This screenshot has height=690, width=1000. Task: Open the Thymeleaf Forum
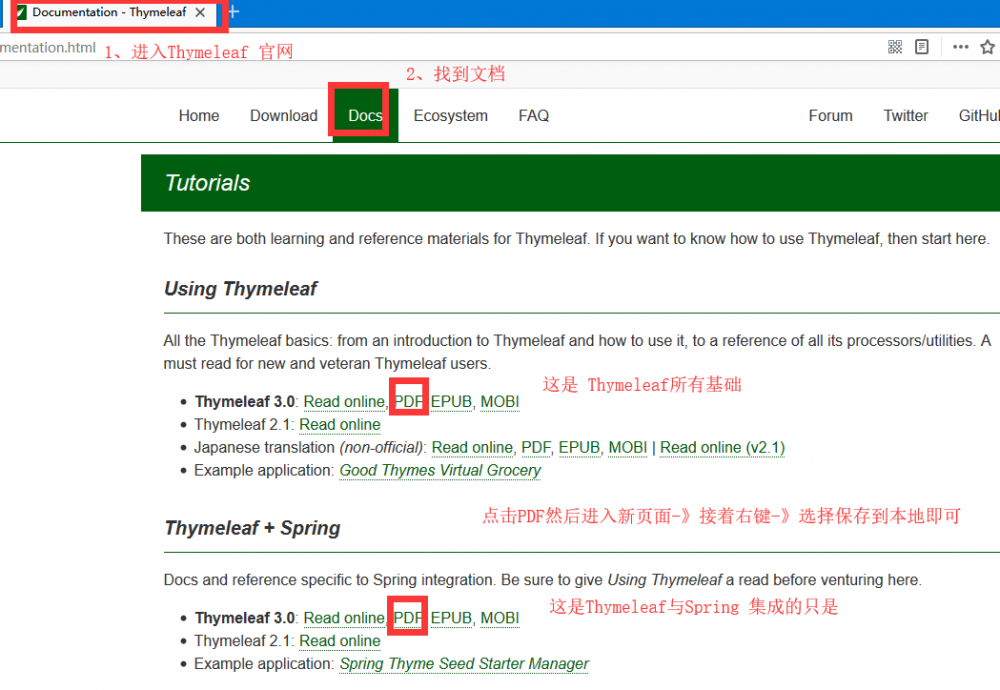point(830,115)
